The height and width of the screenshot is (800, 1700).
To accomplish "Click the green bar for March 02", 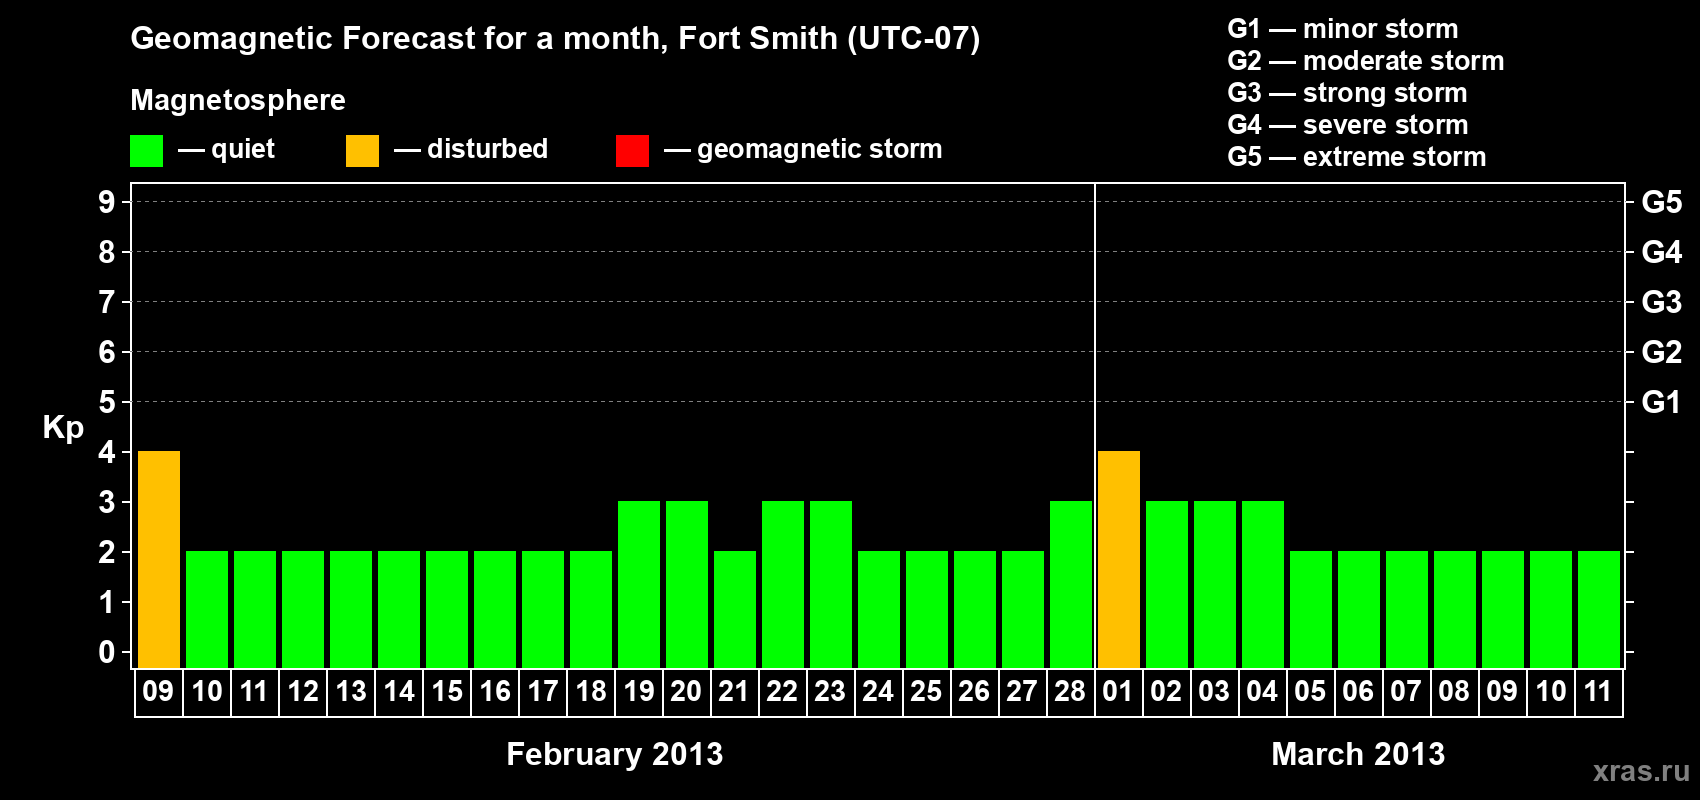I will 1167,584.
